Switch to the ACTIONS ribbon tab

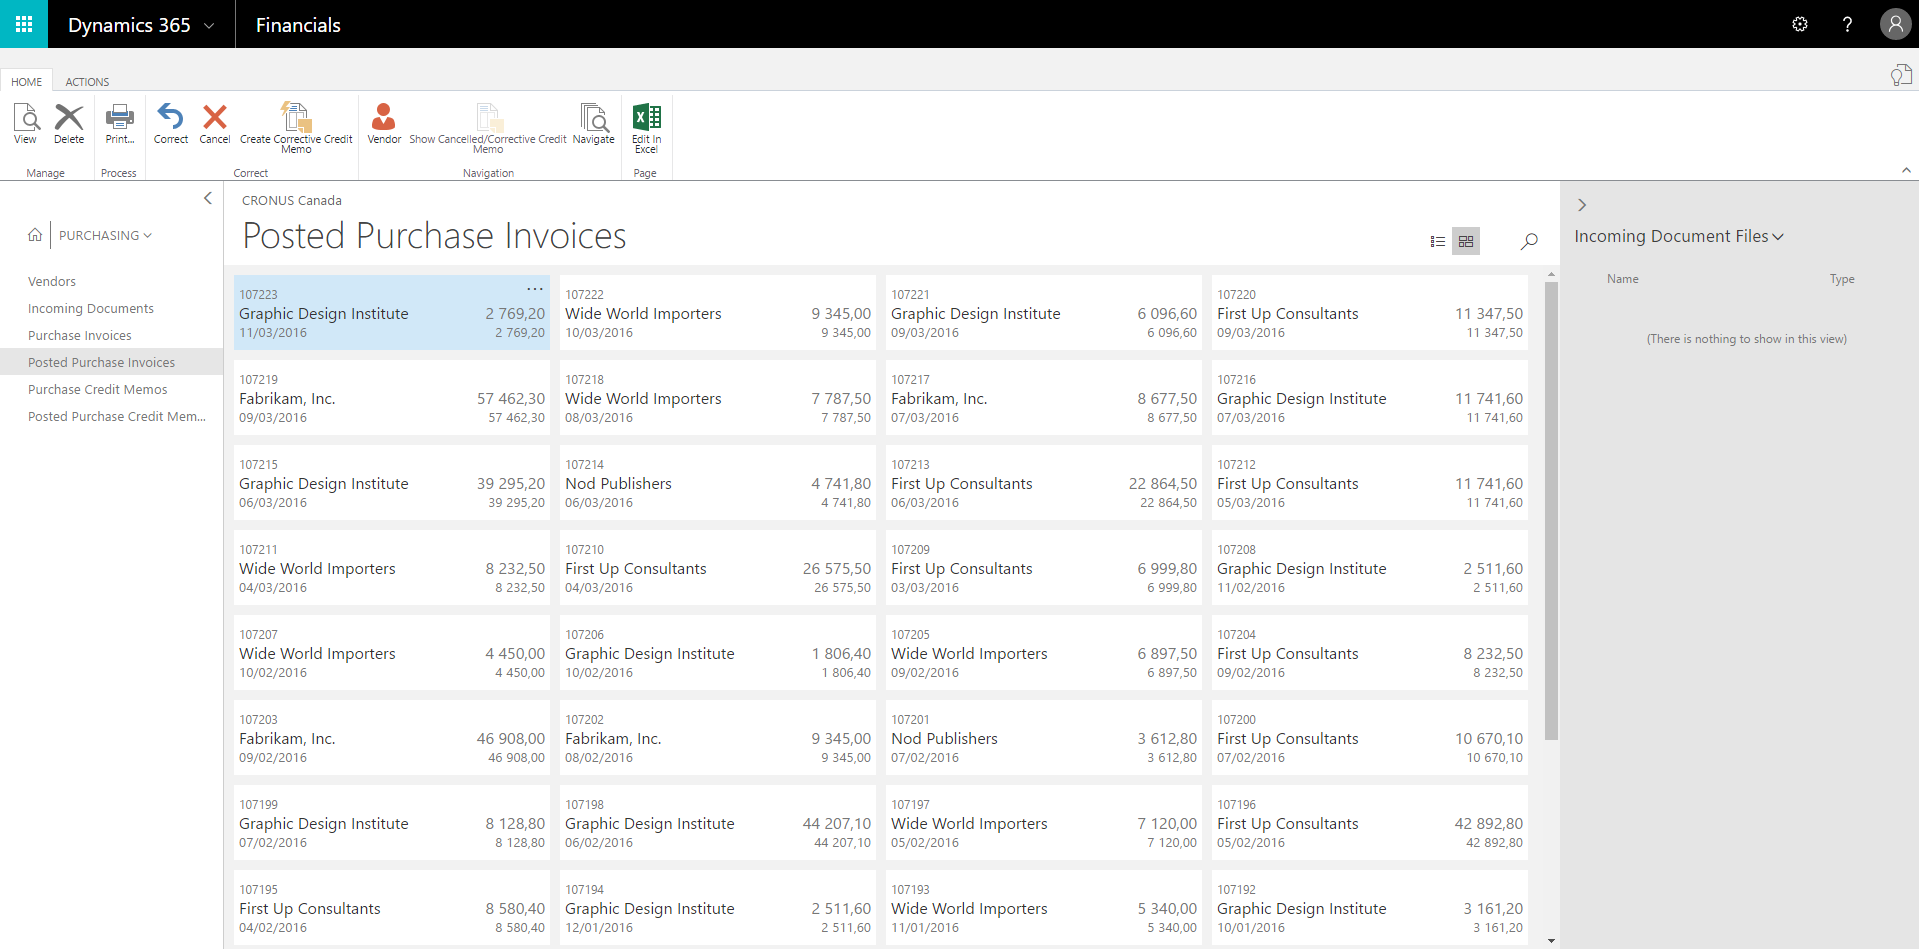[x=87, y=82]
